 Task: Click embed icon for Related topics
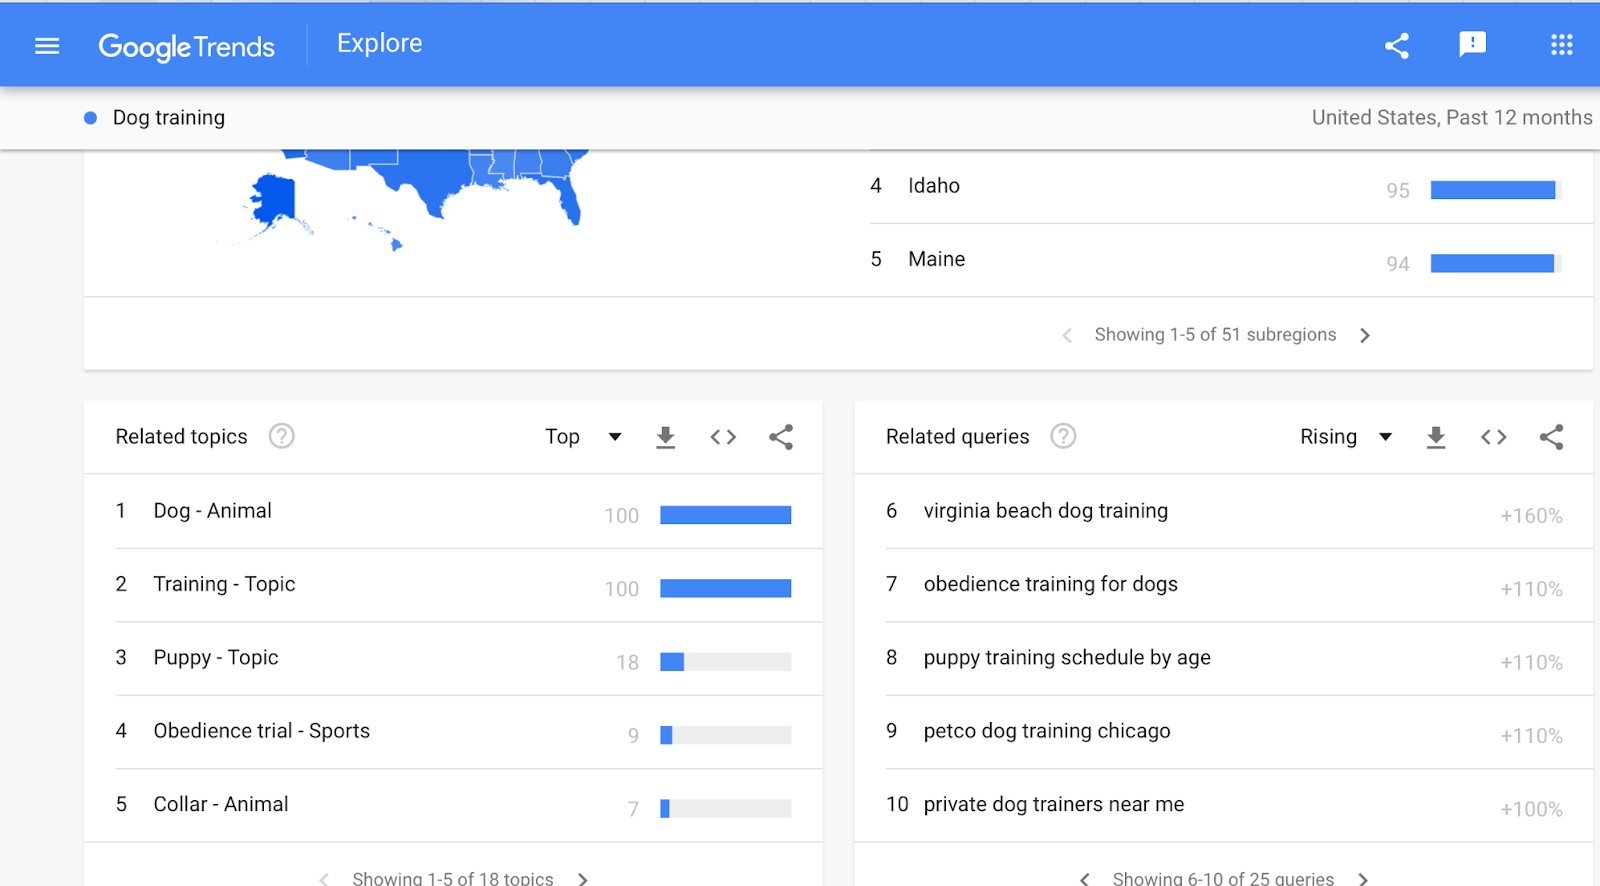pyautogui.click(x=723, y=437)
